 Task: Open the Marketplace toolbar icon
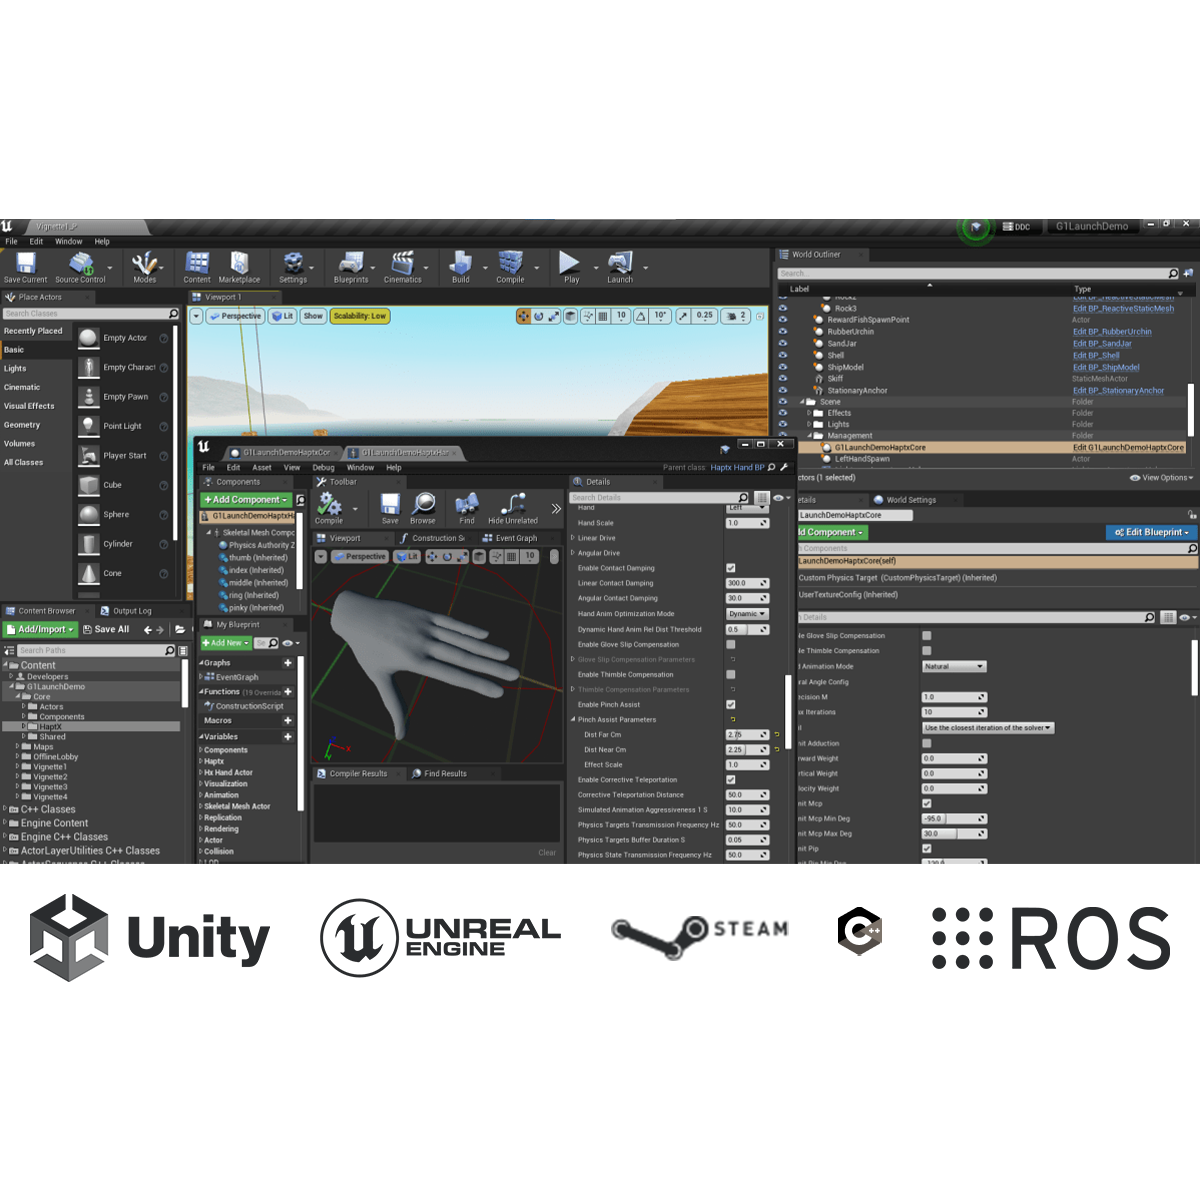click(x=239, y=267)
